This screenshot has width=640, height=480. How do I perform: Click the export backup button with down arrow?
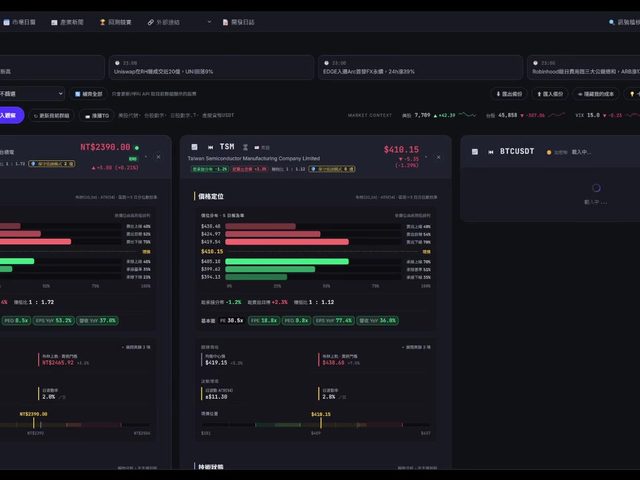pyautogui.click(x=509, y=94)
